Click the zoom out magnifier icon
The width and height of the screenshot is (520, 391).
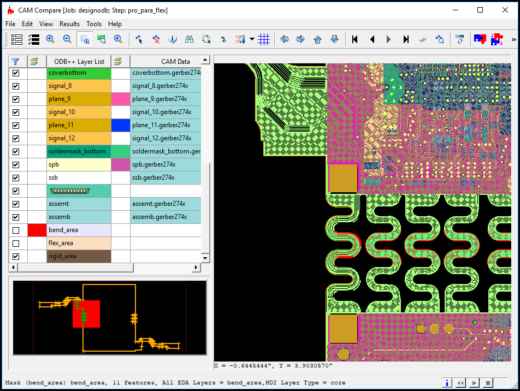(67, 39)
